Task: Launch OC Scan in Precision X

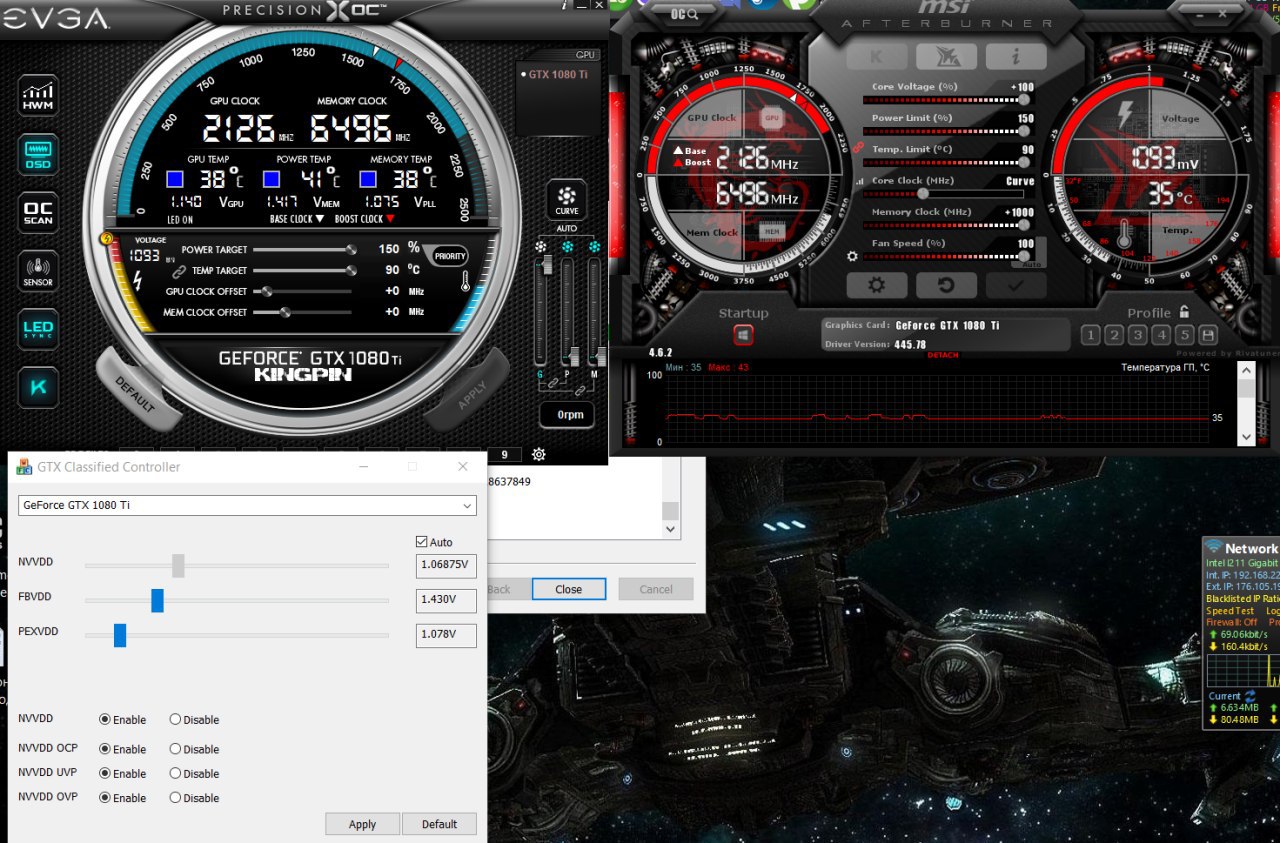Action: (39, 213)
